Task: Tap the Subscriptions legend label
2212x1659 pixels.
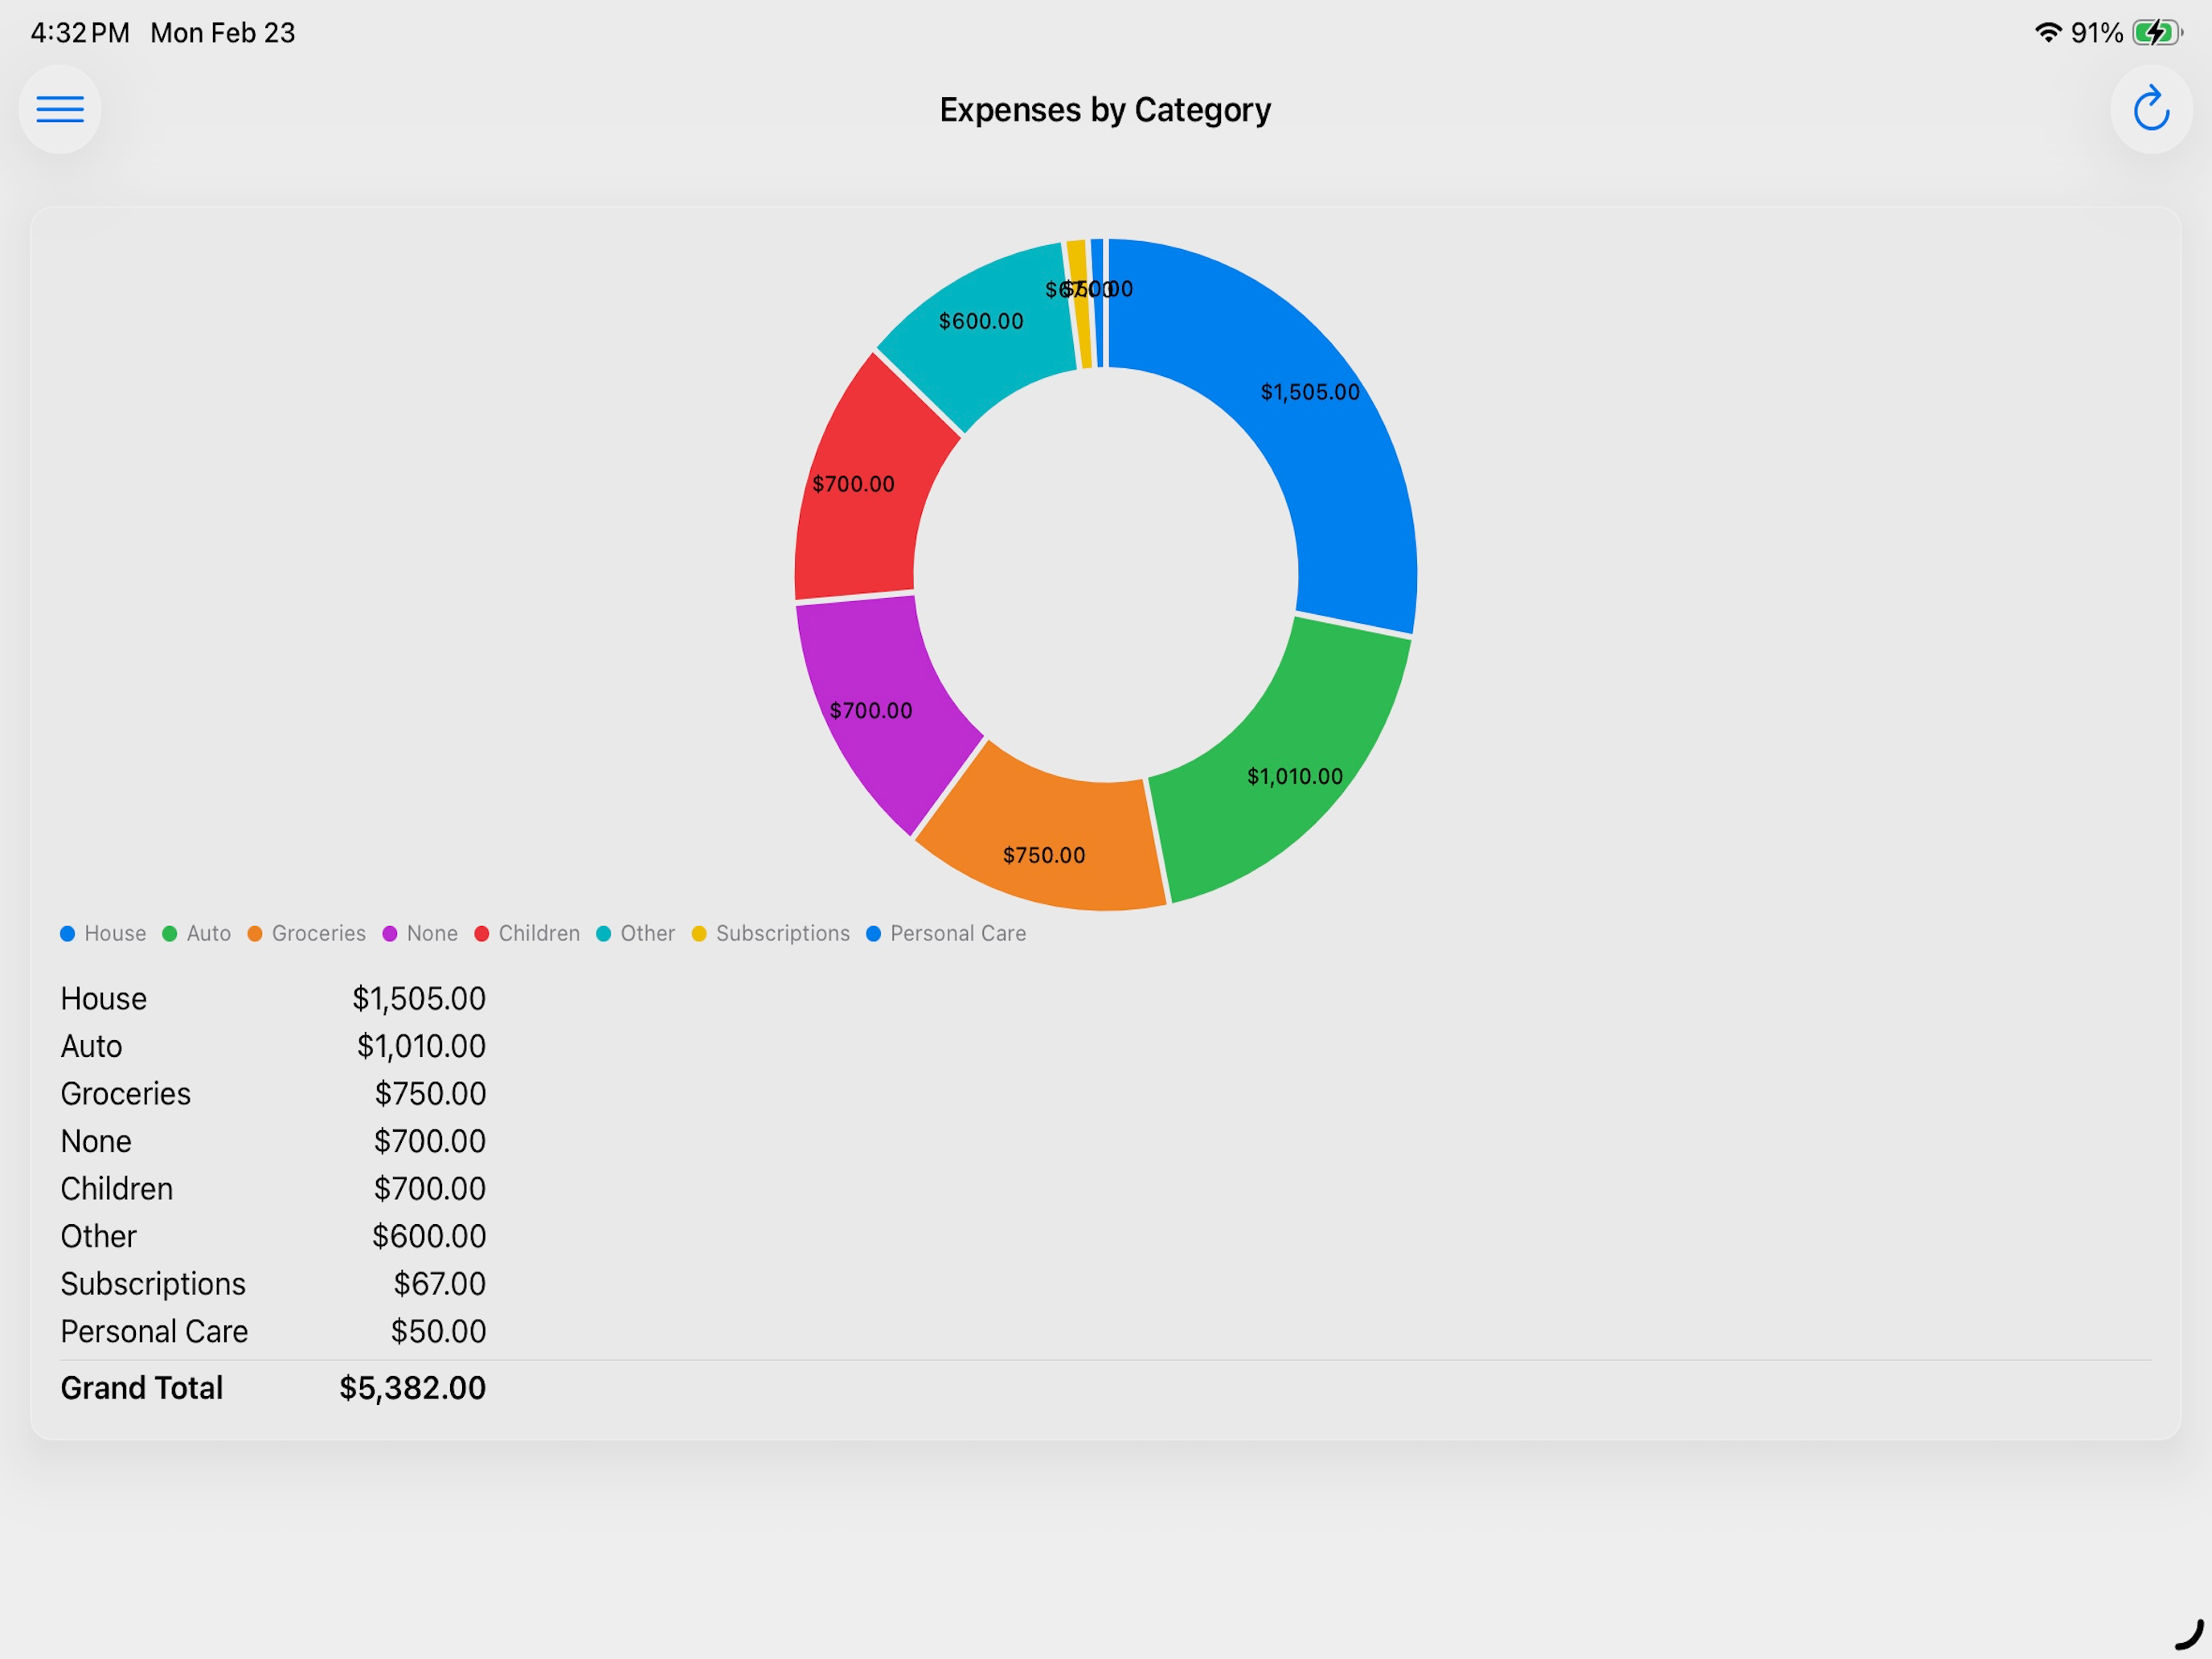Action: (x=782, y=933)
